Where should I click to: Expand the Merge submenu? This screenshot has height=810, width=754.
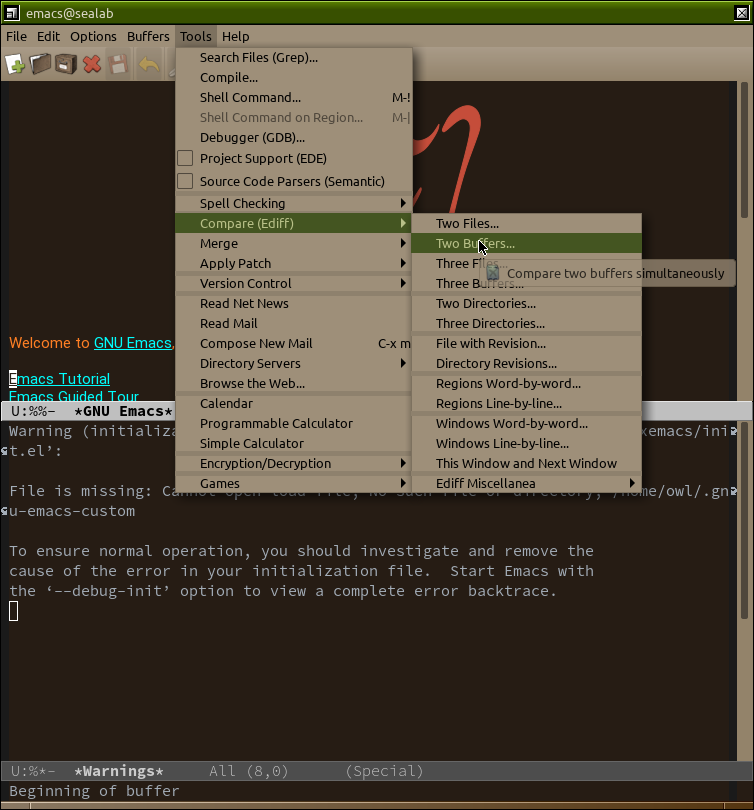tap(293, 243)
